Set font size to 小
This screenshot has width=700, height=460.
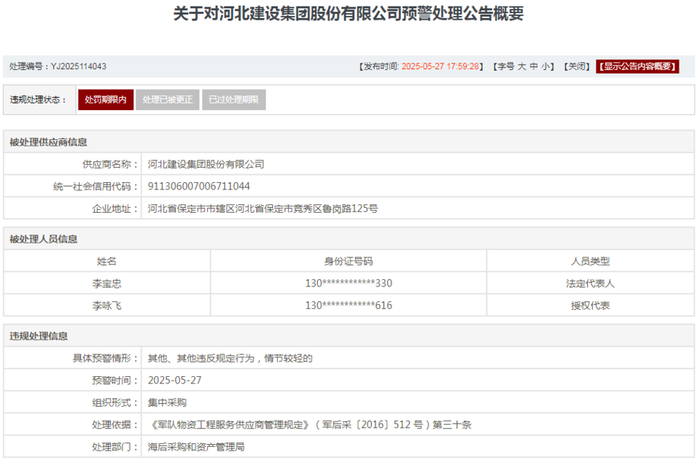coord(546,67)
